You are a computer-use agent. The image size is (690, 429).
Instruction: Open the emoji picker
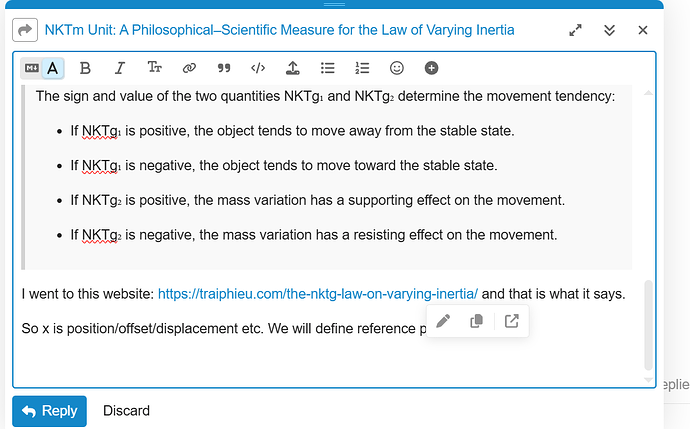click(x=397, y=68)
